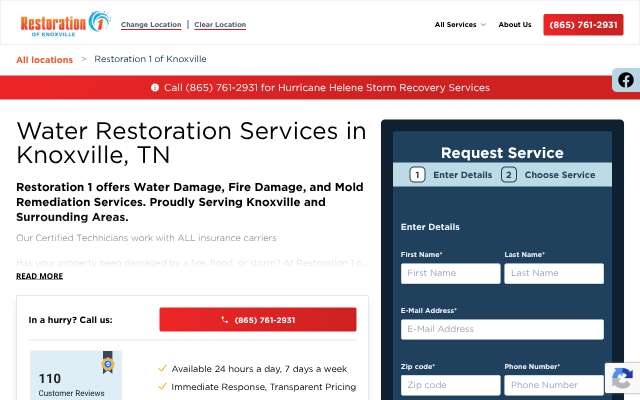This screenshot has width=640, height=400.
Task: Click the Certified Technicians insurance text
Action: tap(147, 238)
